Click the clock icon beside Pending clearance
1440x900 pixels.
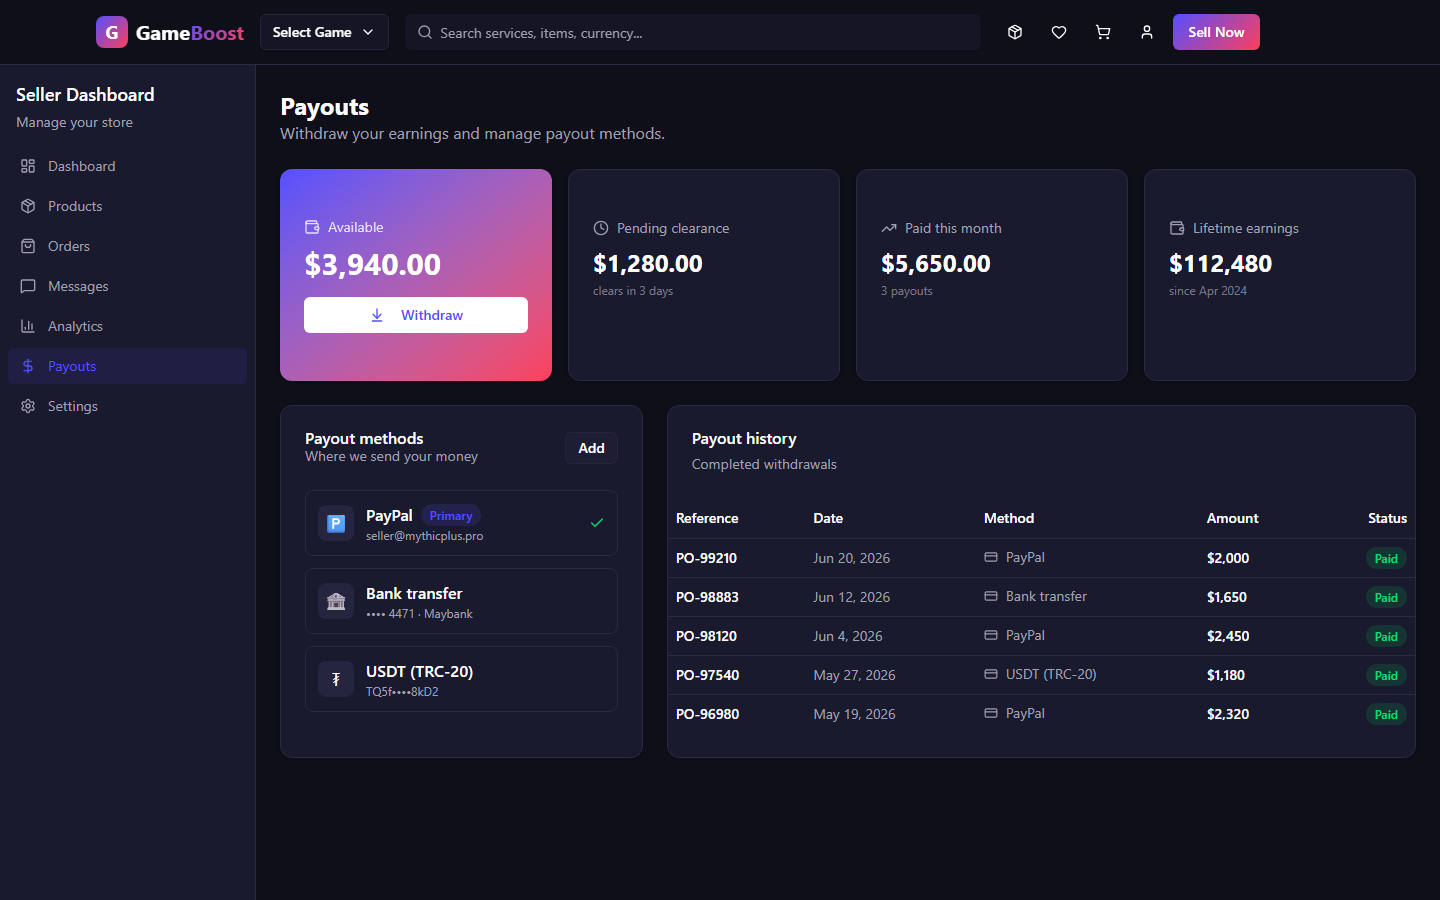click(x=601, y=228)
